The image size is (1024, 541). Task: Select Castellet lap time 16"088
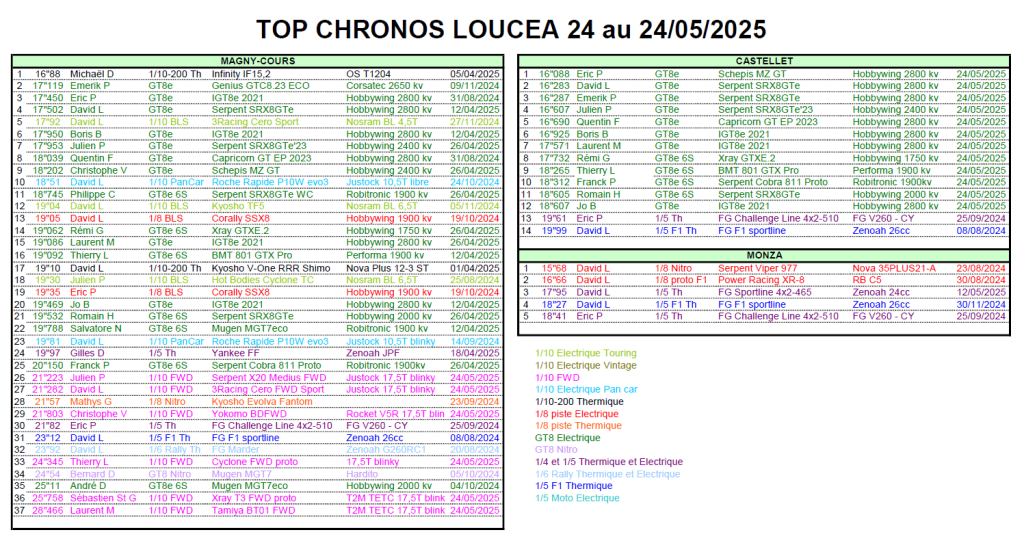click(554, 74)
